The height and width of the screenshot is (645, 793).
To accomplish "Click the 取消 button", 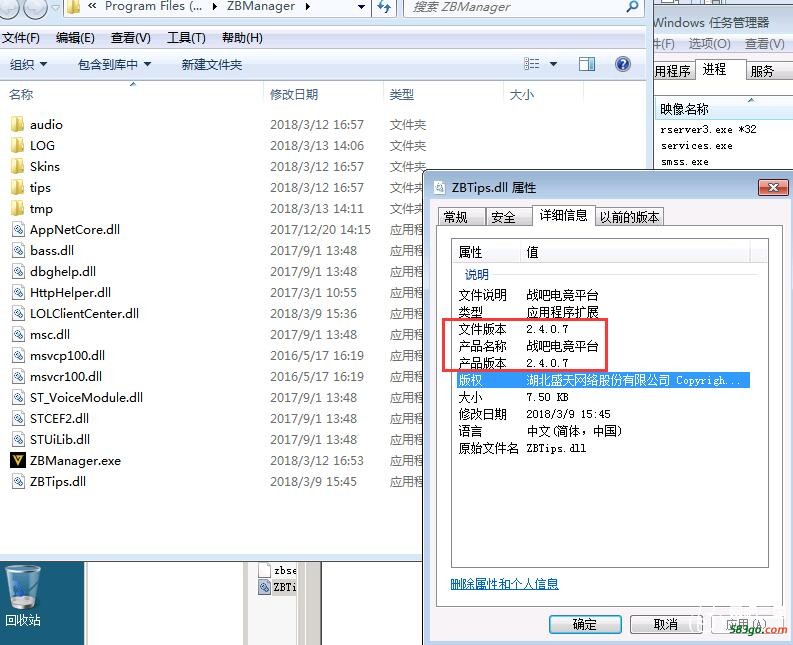I will coord(666,624).
